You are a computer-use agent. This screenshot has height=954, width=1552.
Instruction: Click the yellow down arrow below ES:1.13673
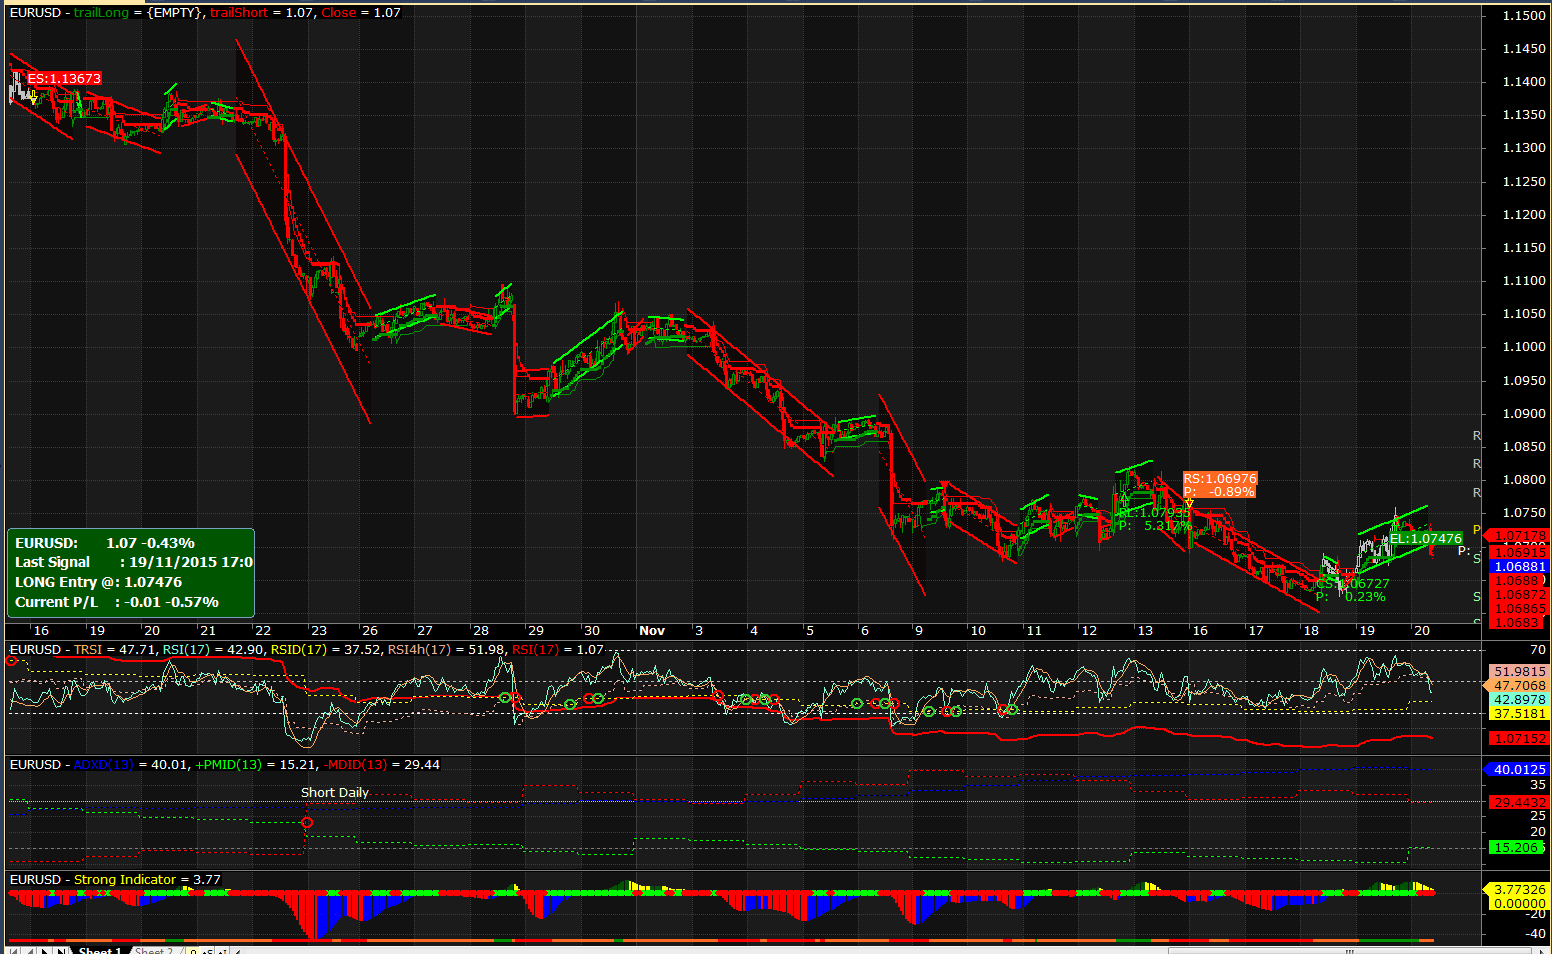(x=33, y=97)
